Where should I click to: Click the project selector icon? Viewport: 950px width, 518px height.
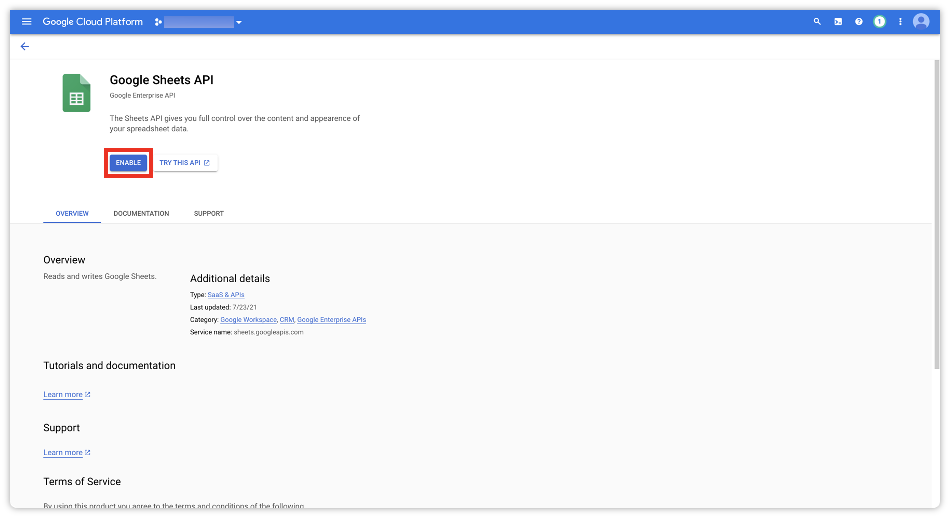158,22
